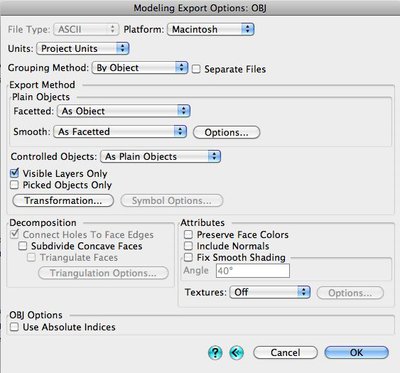Open the Facetted As Object dropdown
The image size is (400, 373).
[124, 111]
